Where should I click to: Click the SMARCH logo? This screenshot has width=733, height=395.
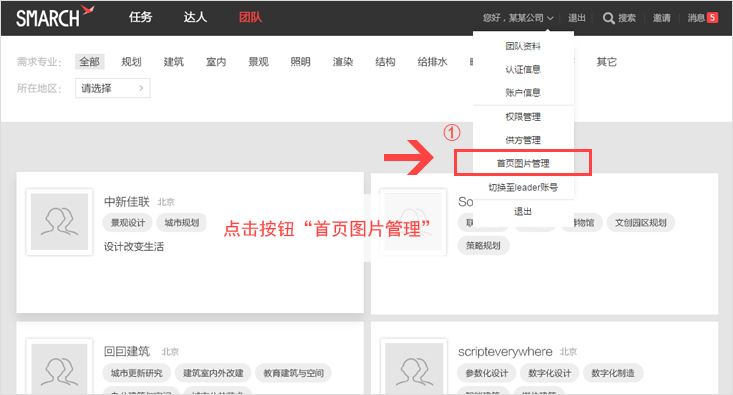pyautogui.click(x=55, y=17)
